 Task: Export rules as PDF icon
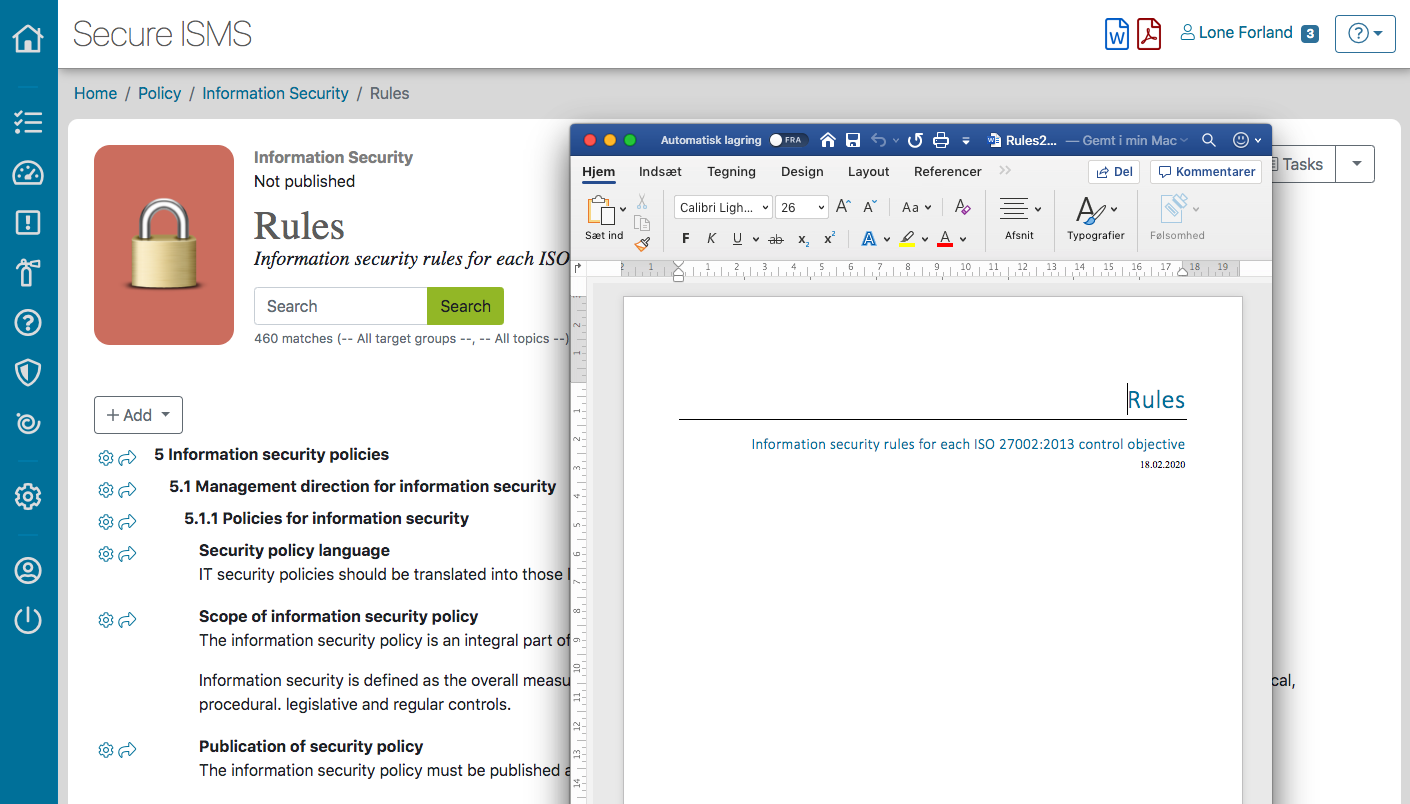(x=1149, y=34)
